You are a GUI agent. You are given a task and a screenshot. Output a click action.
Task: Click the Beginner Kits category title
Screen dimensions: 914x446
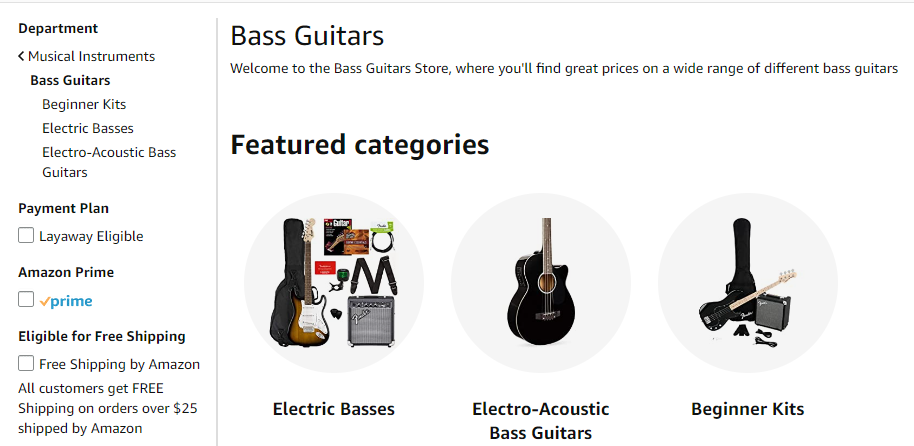point(748,409)
